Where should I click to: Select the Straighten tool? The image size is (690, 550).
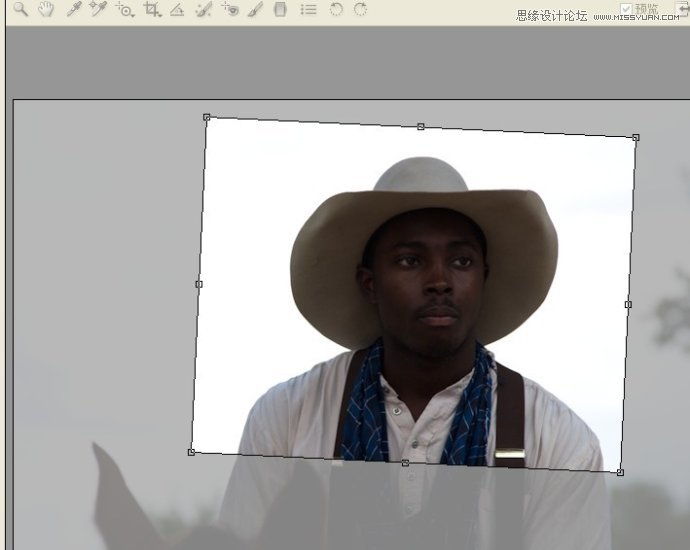pyautogui.click(x=177, y=10)
